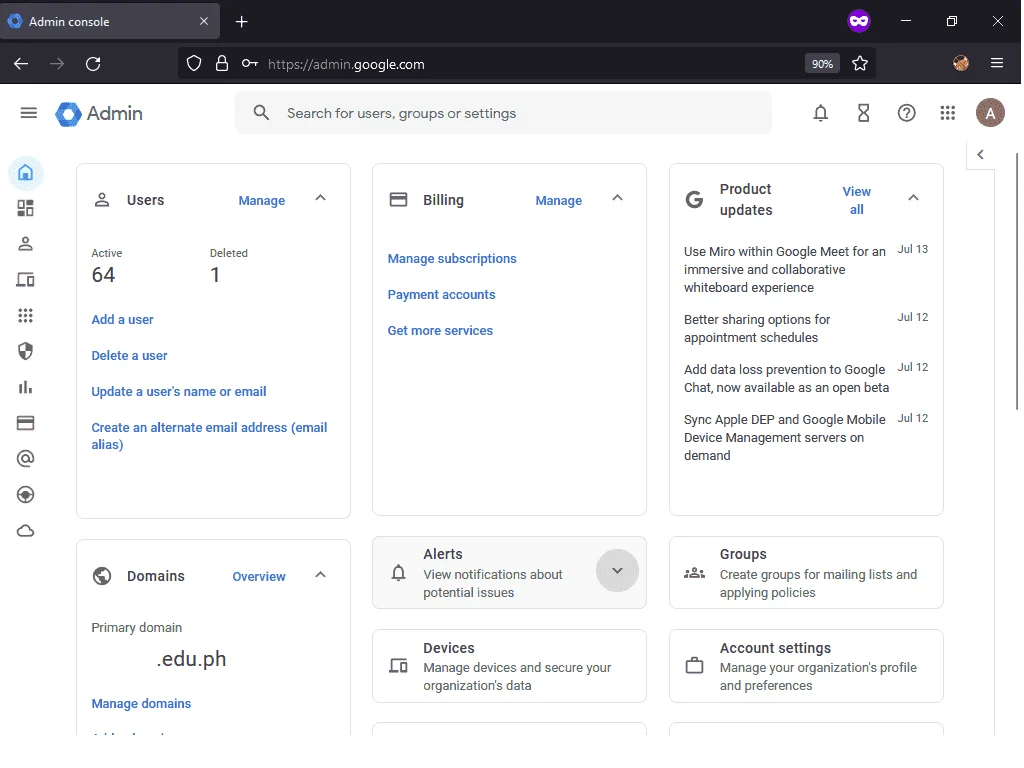Click Manage in the Users card
Viewport: 1024px width, 768px height.
pyautogui.click(x=262, y=200)
